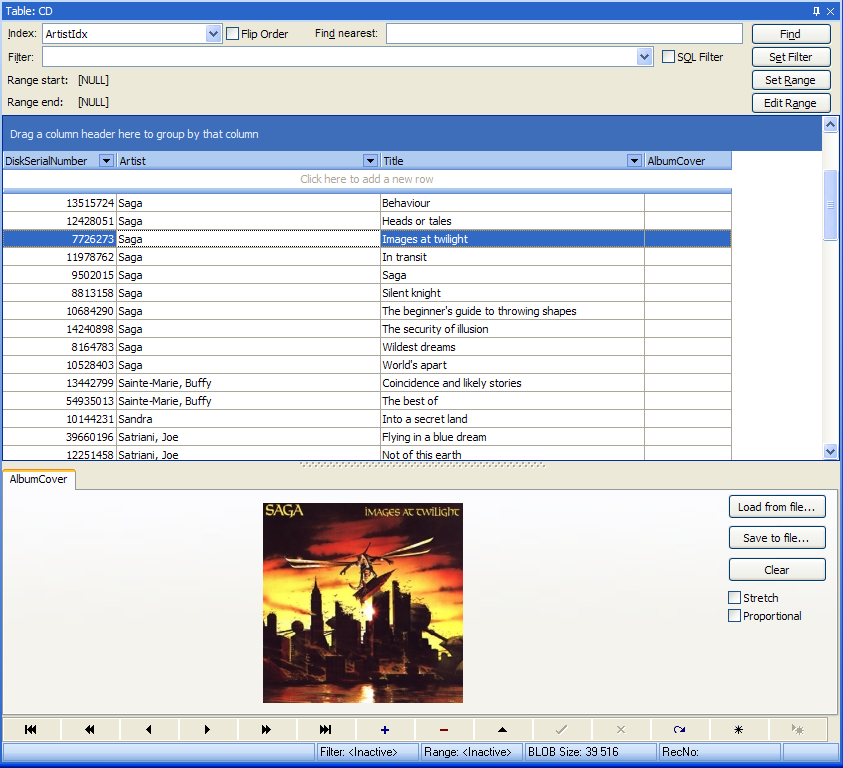The image size is (843, 768).
Task: Open the Artist column filter dropdown
Action: pyautogui.click(x=372, y=161)
